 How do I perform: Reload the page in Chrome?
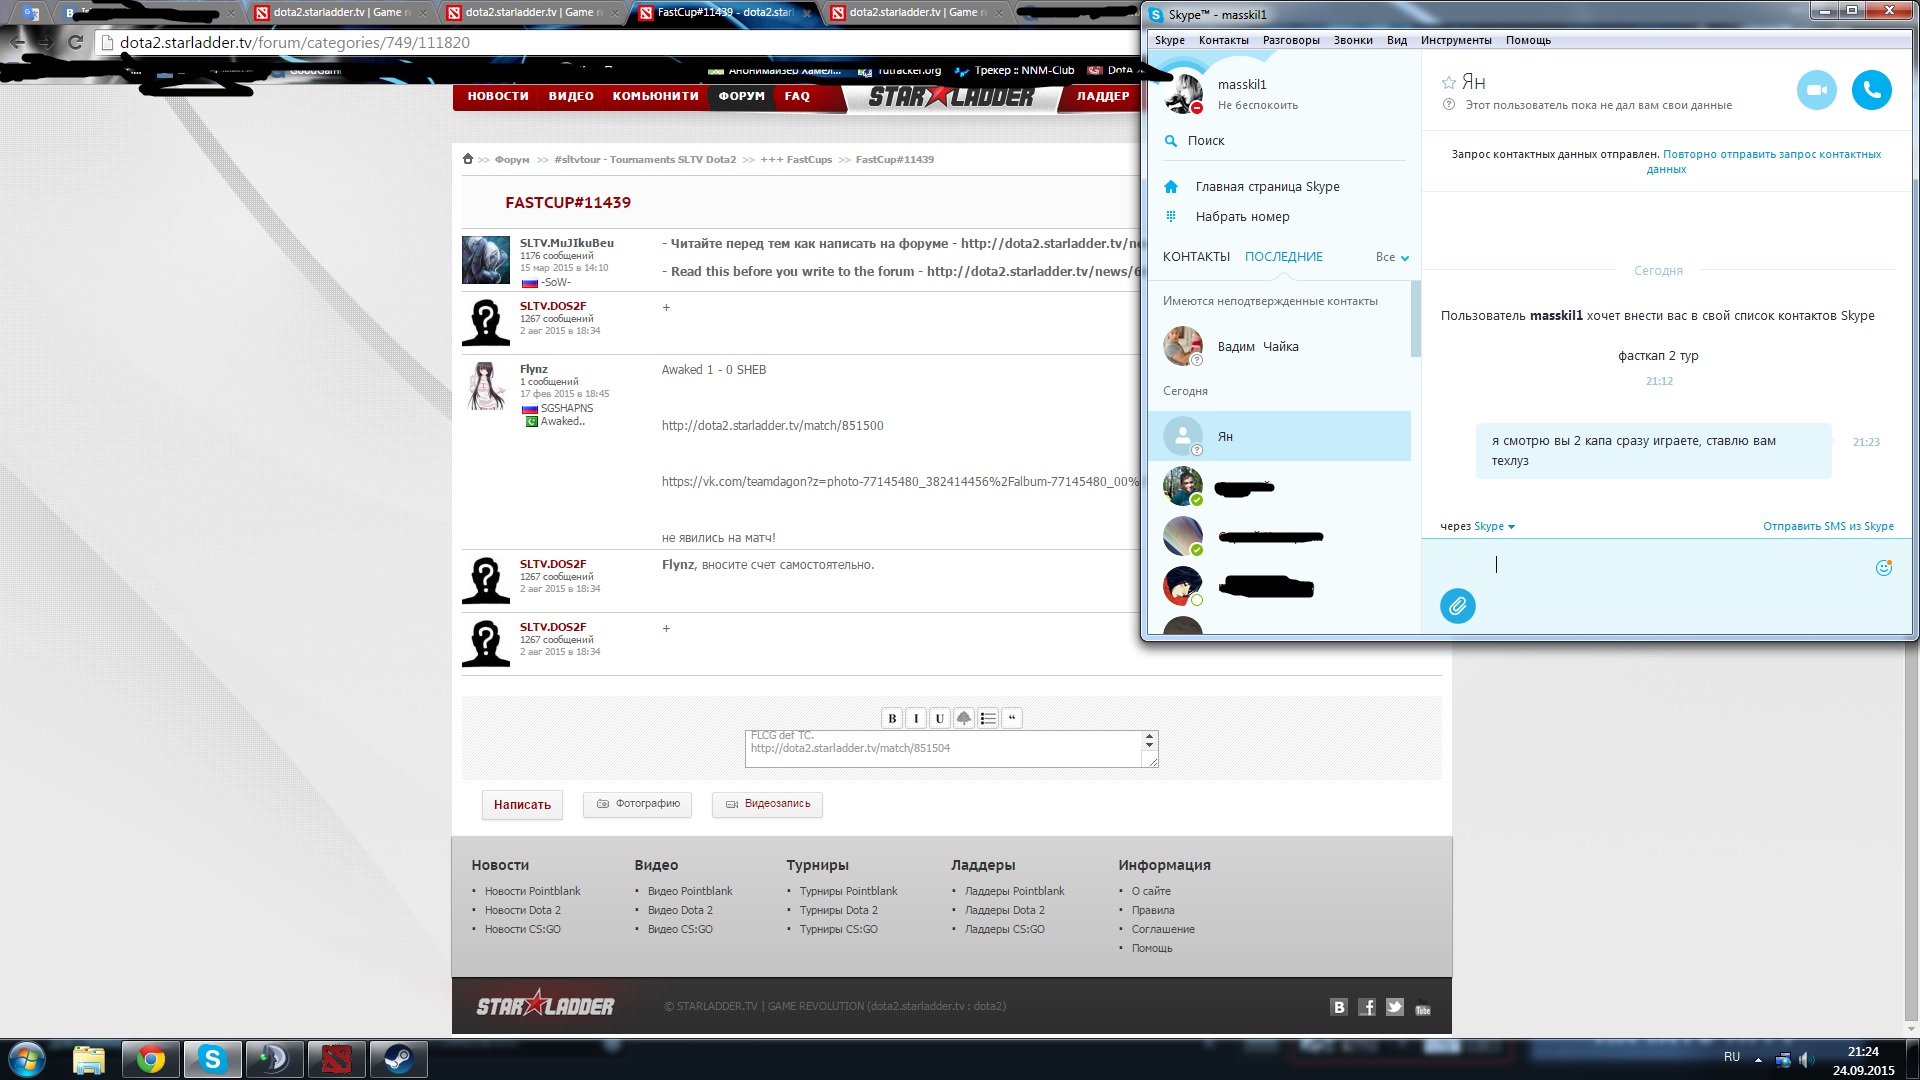[75, 42]
